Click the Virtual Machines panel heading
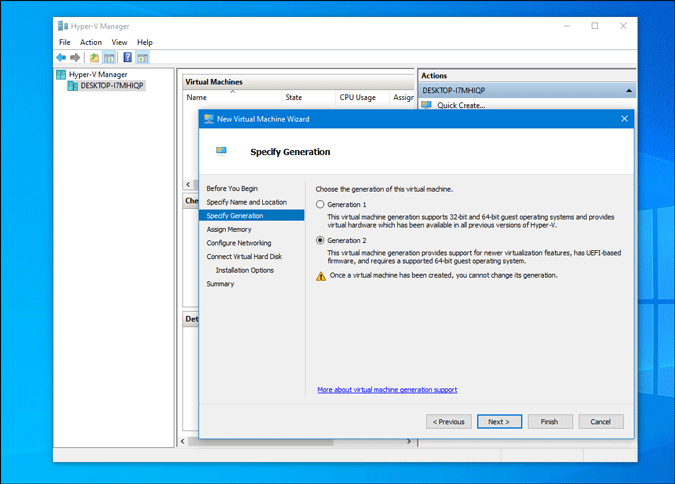This screenshot has width=675, height=484. point(214,82)
